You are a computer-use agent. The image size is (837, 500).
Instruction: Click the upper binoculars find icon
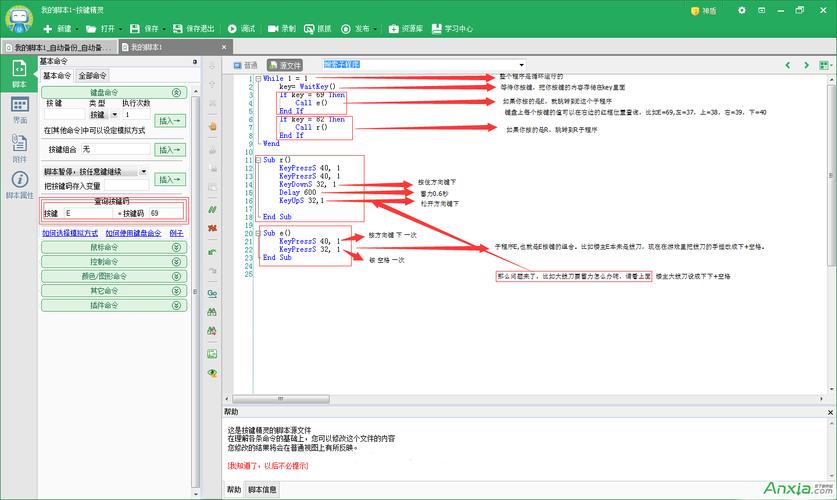pos(212,312)
